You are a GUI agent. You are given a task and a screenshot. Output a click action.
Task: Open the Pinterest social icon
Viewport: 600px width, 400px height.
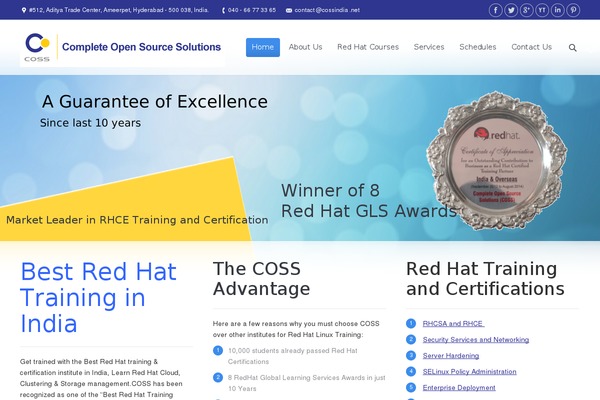point(573,10)
